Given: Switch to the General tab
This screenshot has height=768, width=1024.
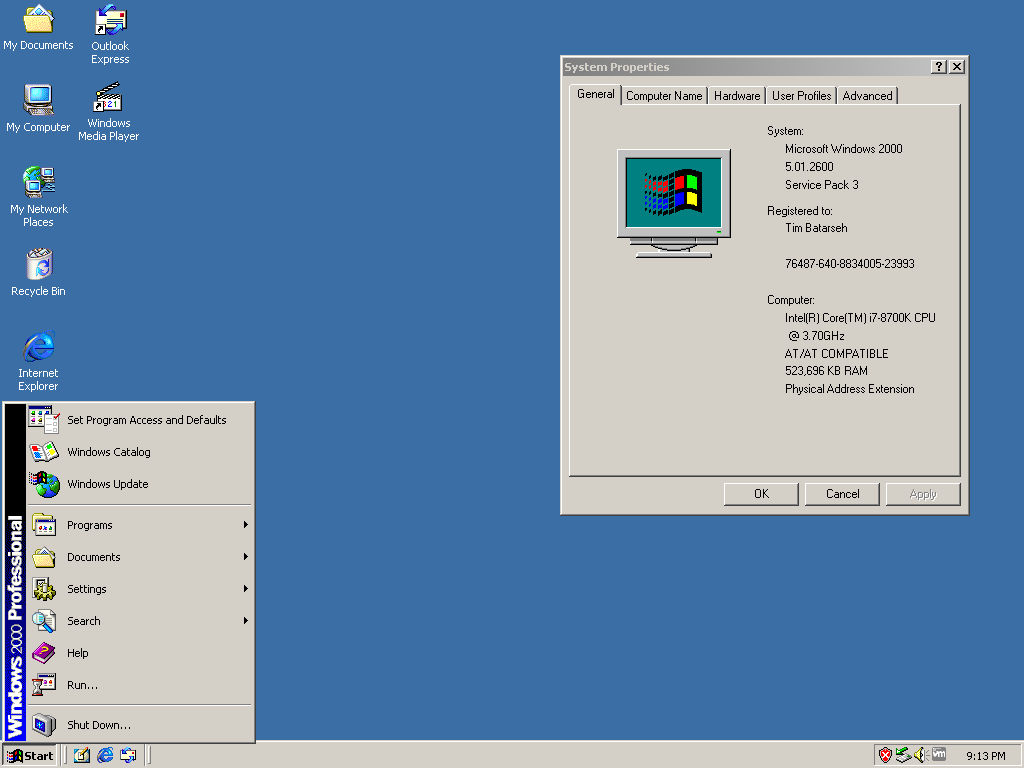Looking at the screenshot, I should pos(596,94).
